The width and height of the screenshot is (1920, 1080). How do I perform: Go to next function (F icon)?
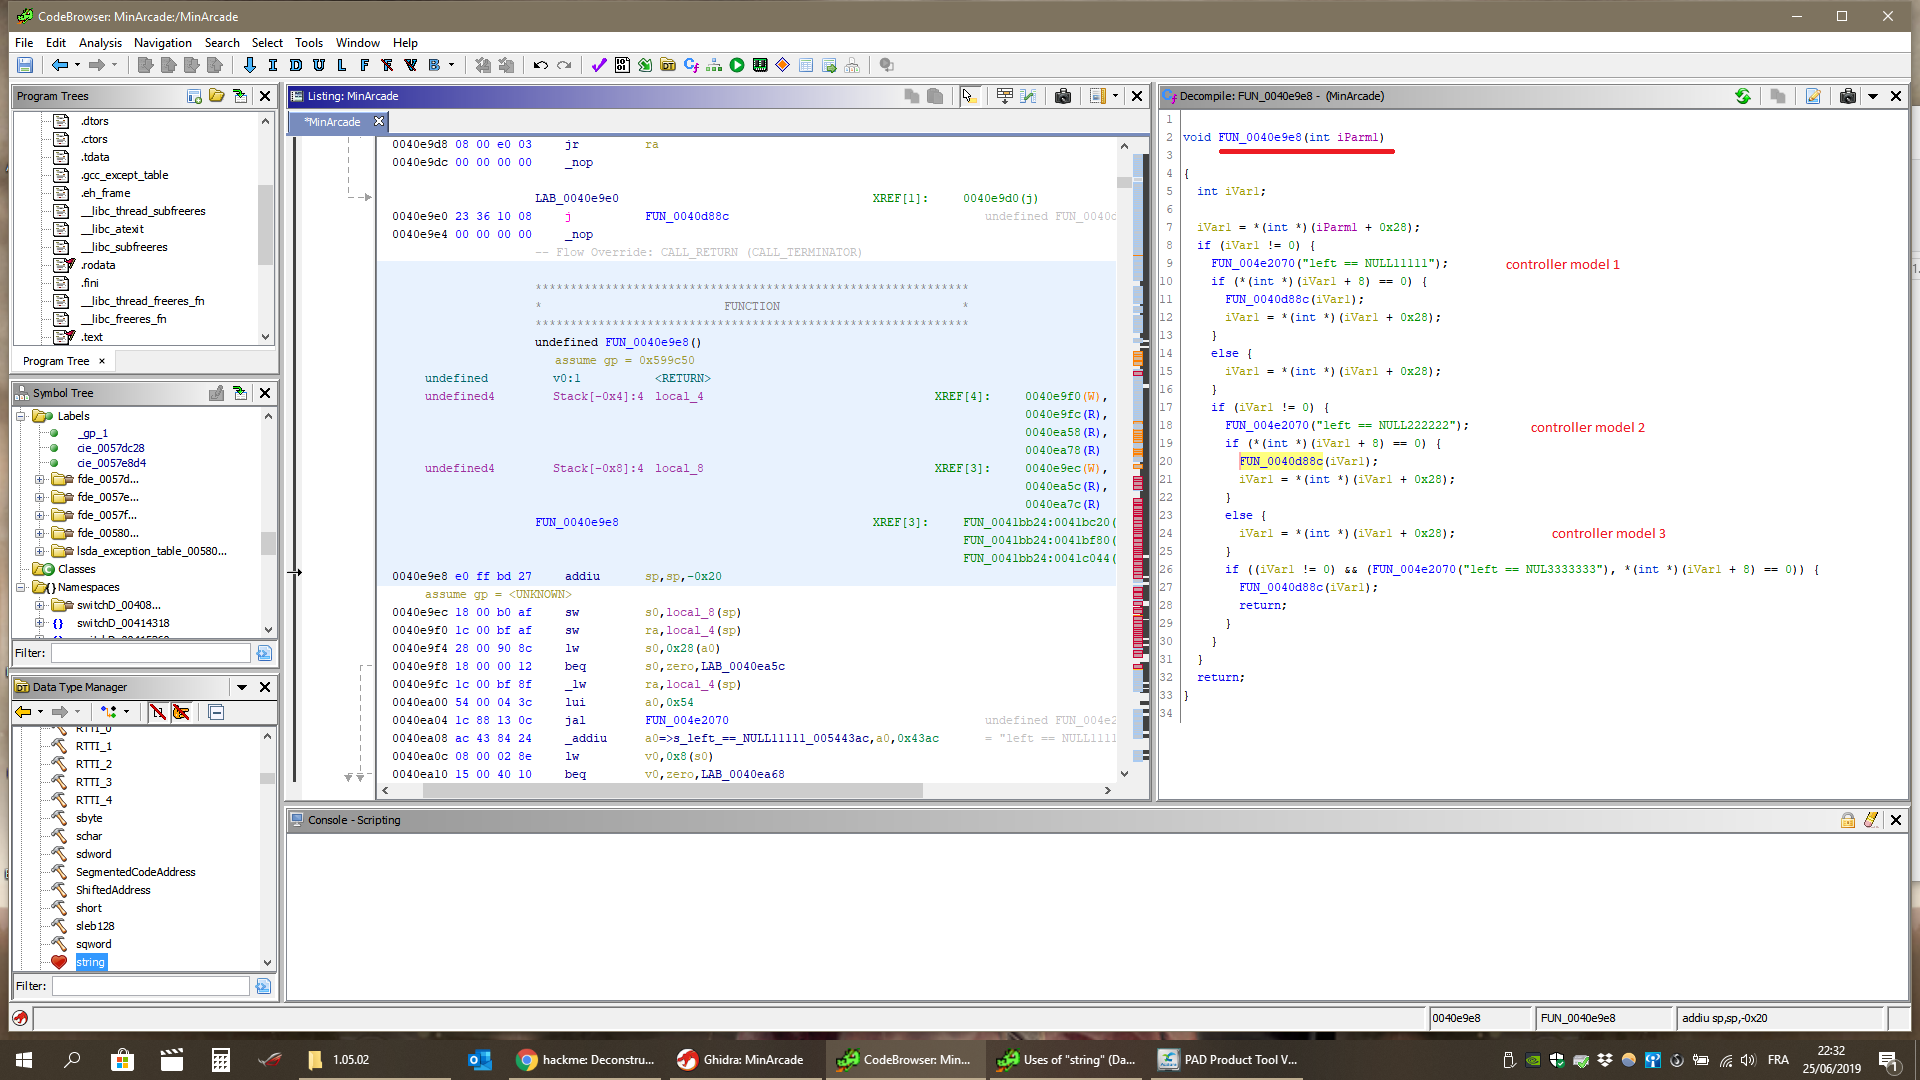point(365,65)
